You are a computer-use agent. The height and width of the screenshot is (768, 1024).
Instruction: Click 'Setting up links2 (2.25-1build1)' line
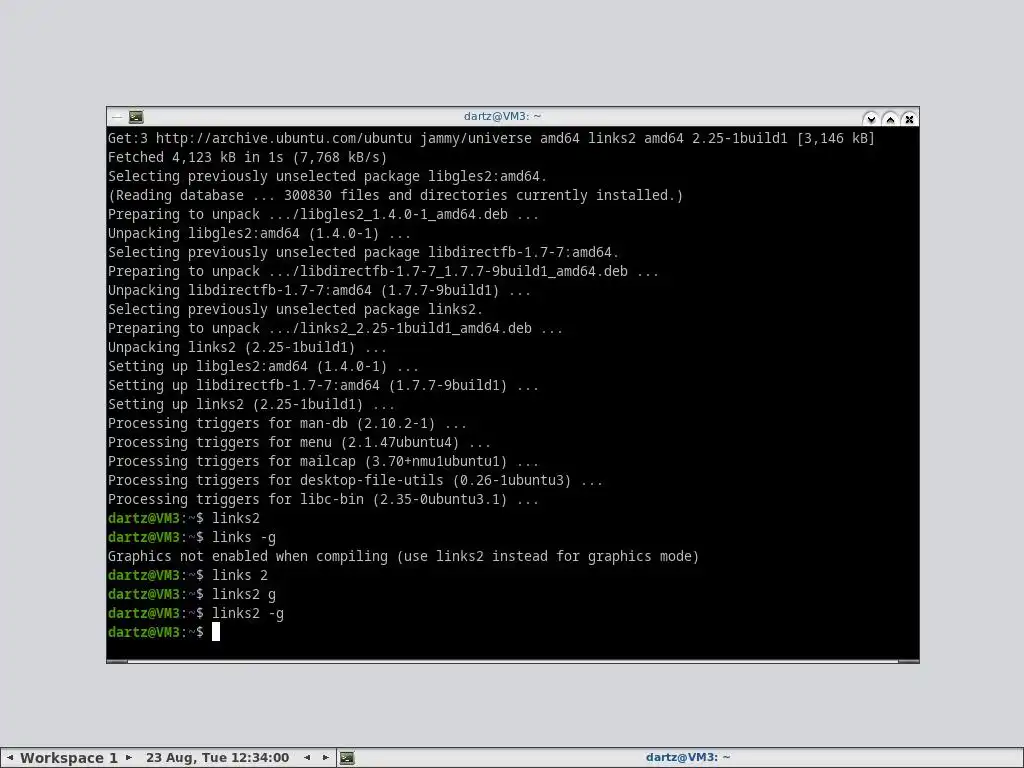click(x=251, y=404)
